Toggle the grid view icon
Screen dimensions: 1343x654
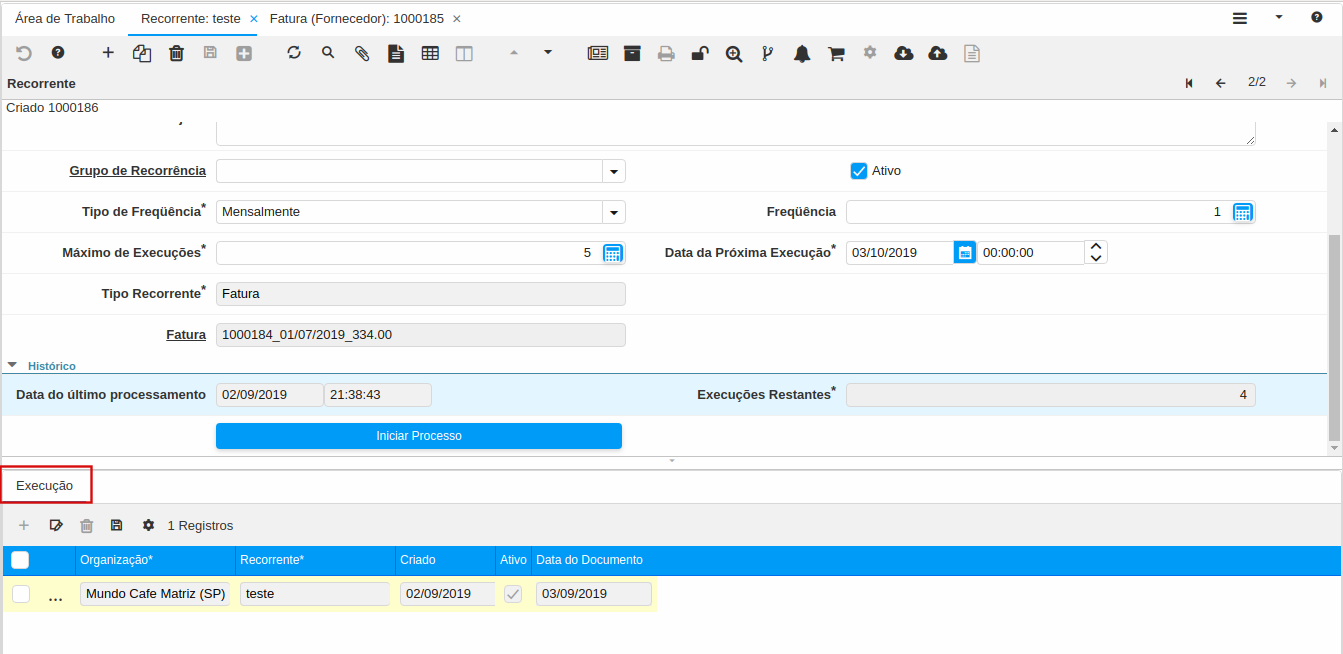coord(430,53)
